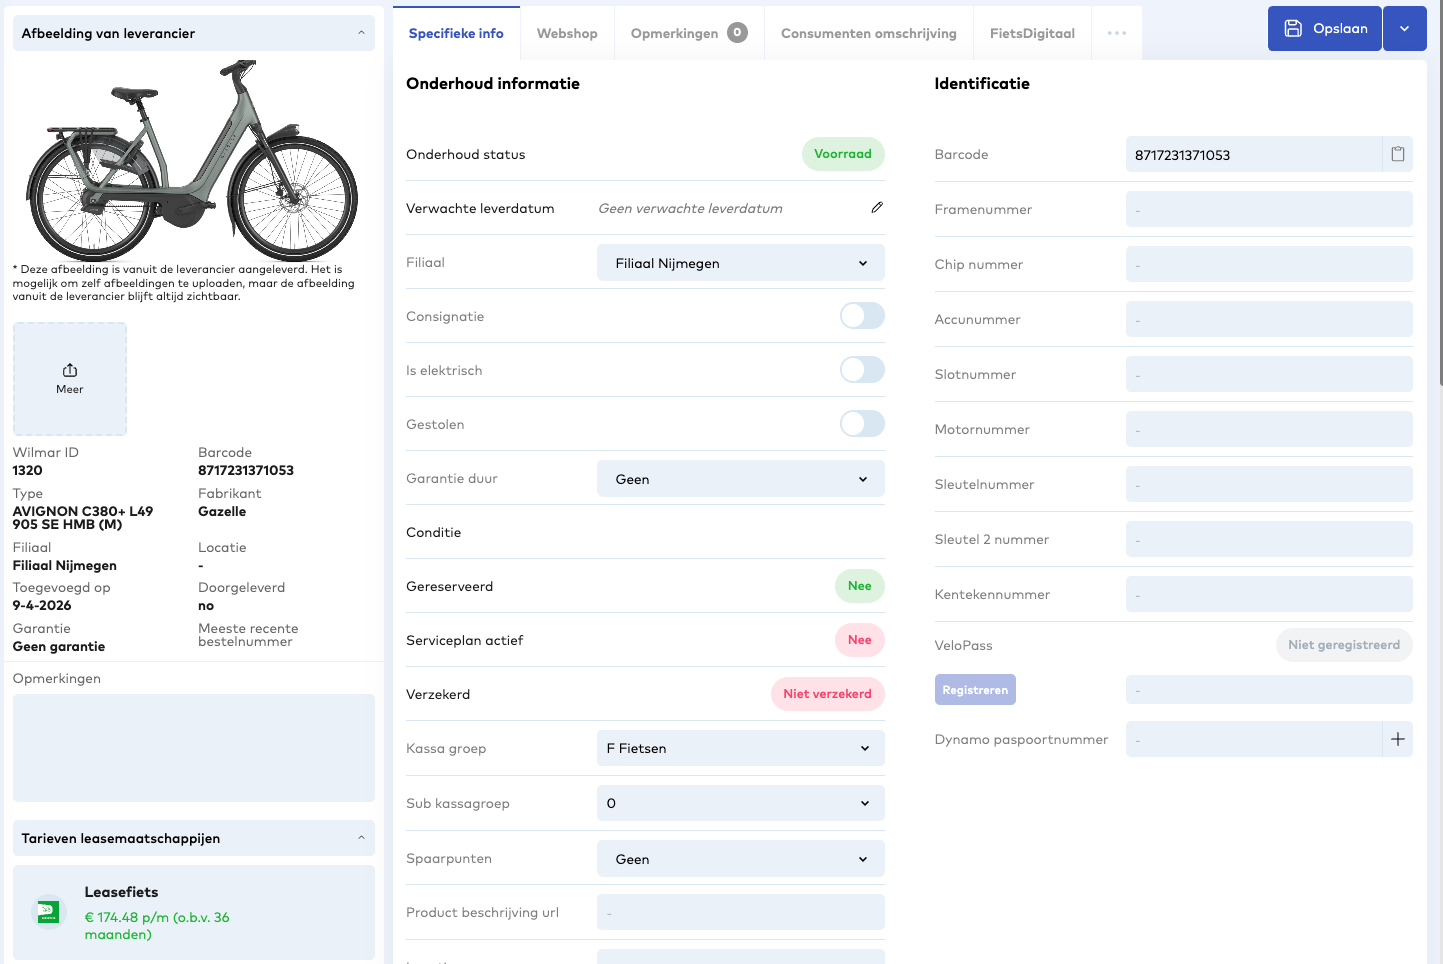Turn on the Is elektrisch switch

click(x=862, y=370)
